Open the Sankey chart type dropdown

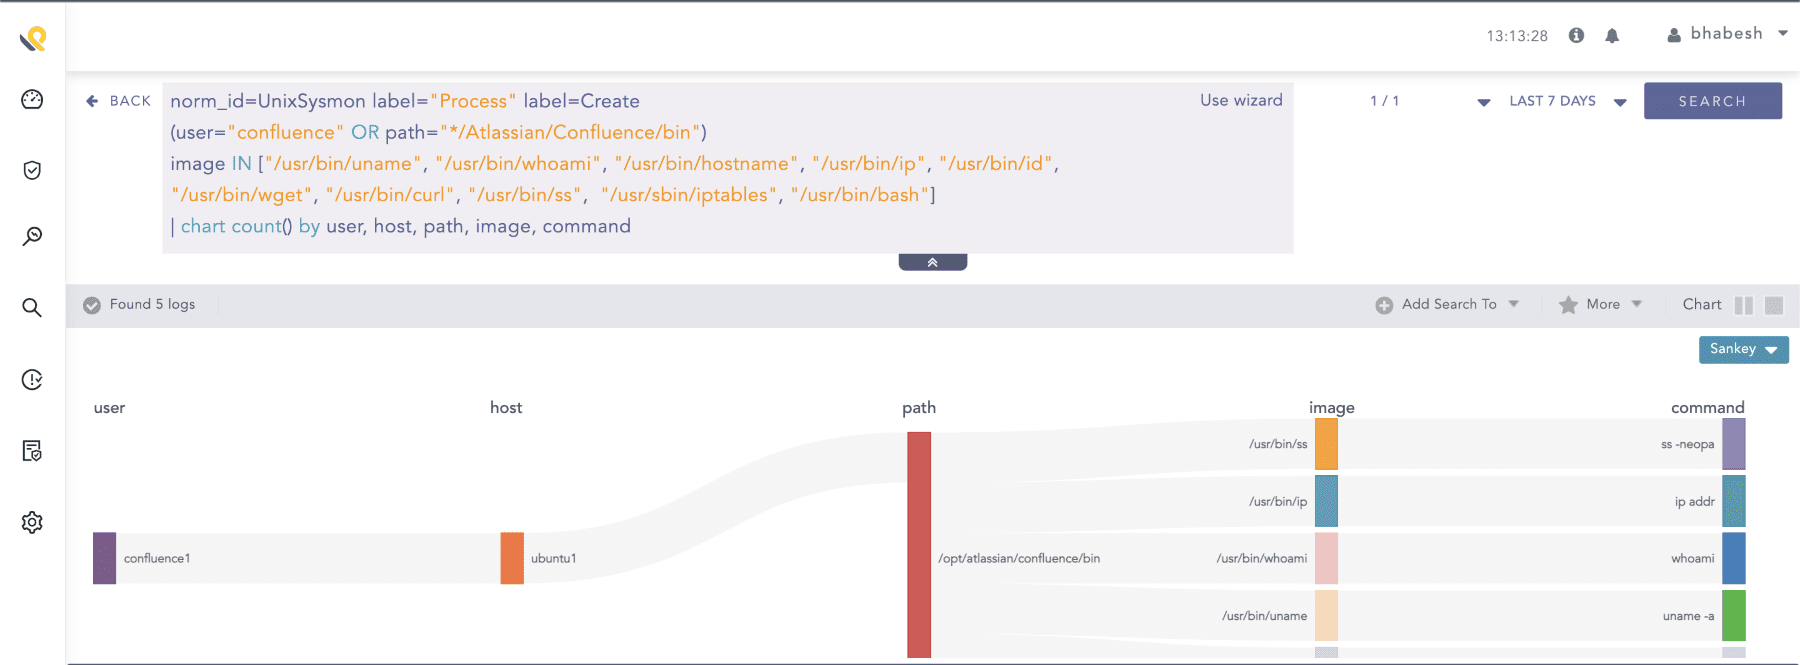(x=1743, y=349)
